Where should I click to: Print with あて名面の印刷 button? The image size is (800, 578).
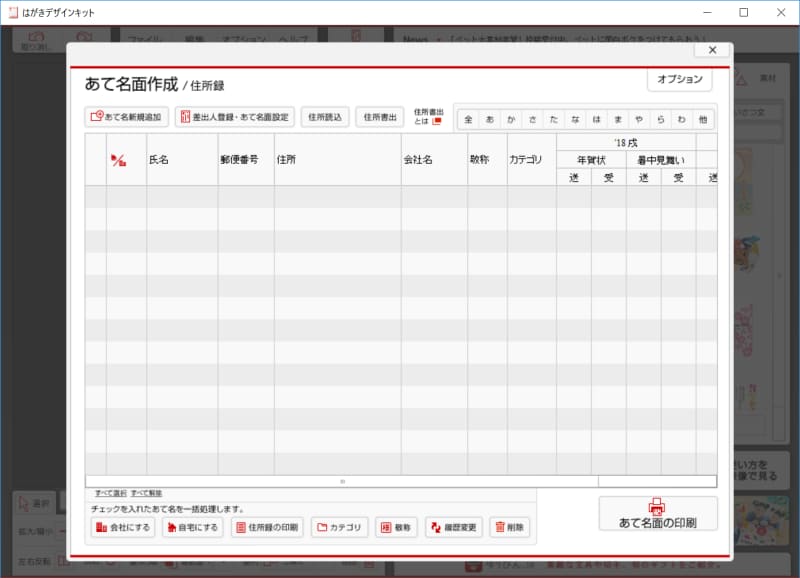click(657, 513)
